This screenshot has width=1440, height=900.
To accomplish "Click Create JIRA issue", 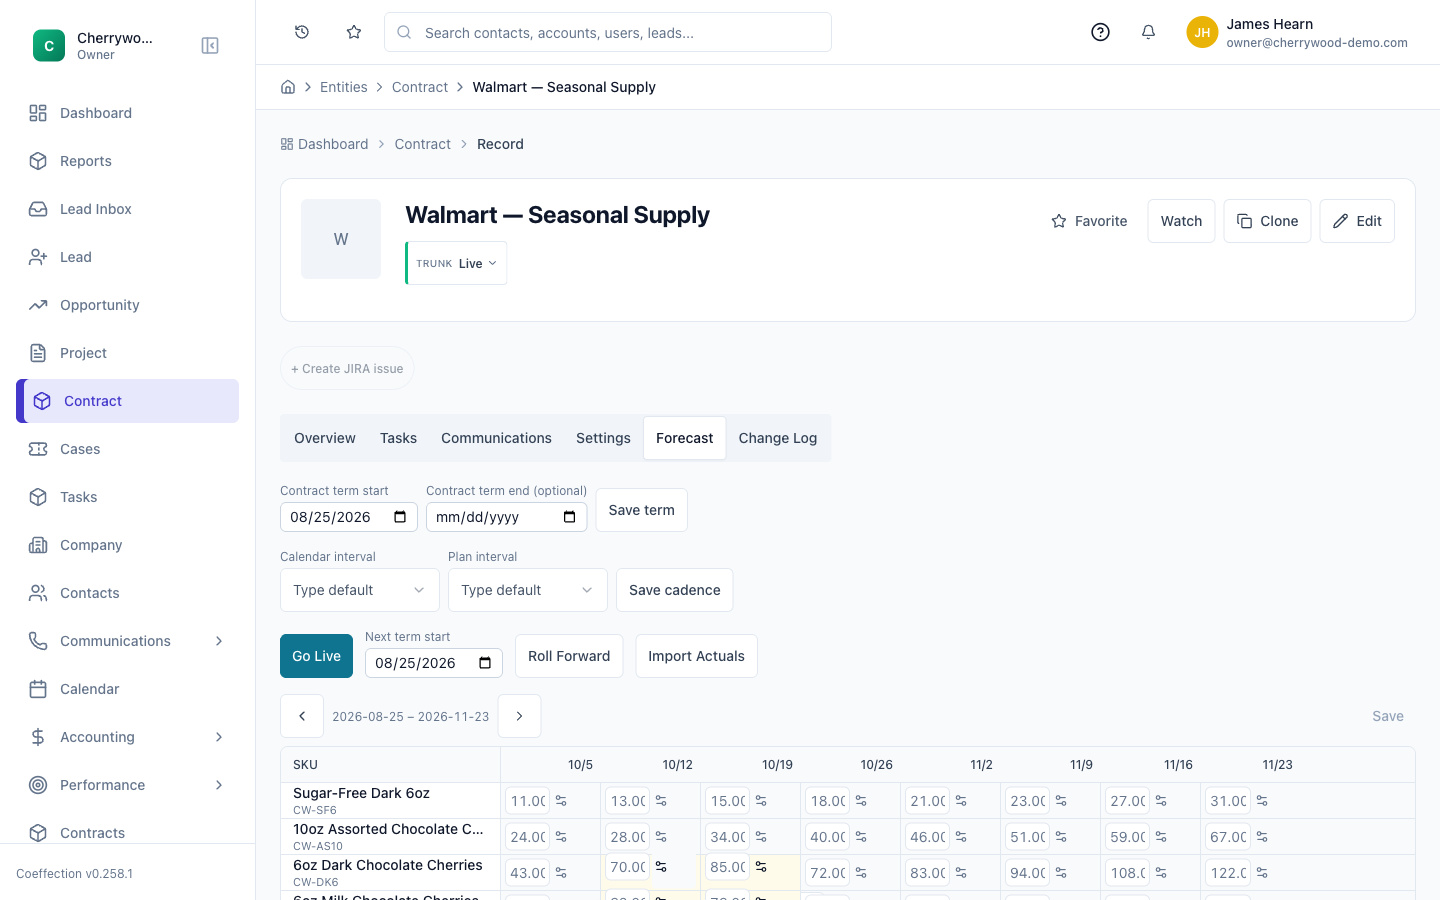I will pyautogui.click(x=347, y=369).
